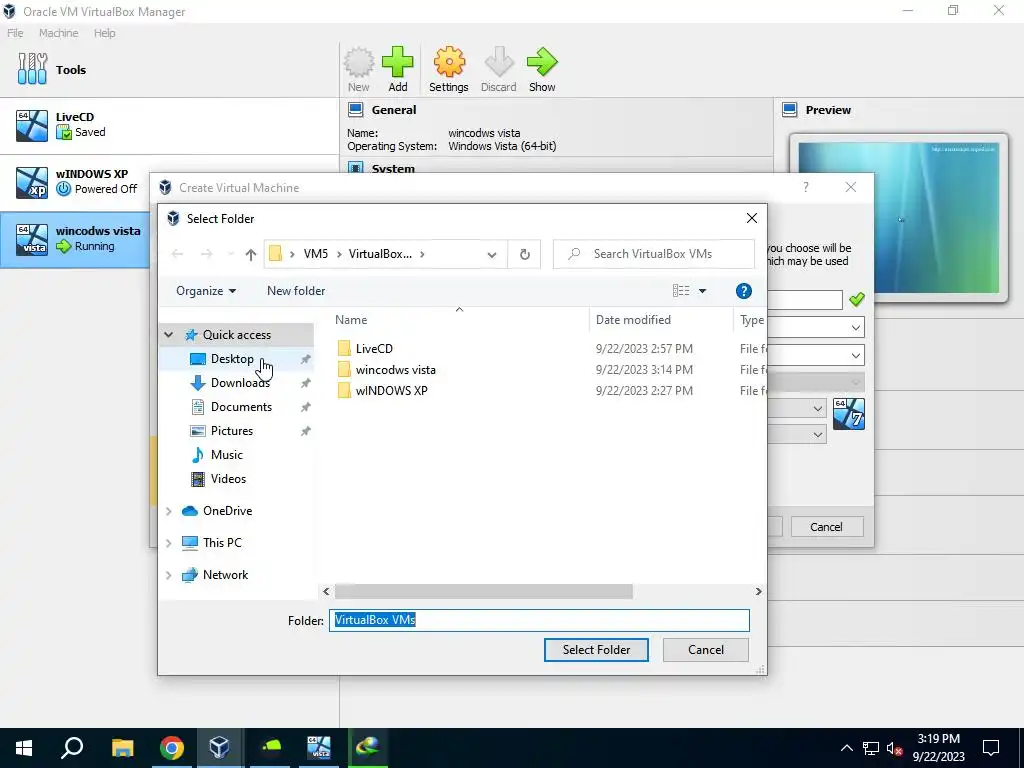
Task: Open Pictures in navigation pane
Action: coord(232,431)
